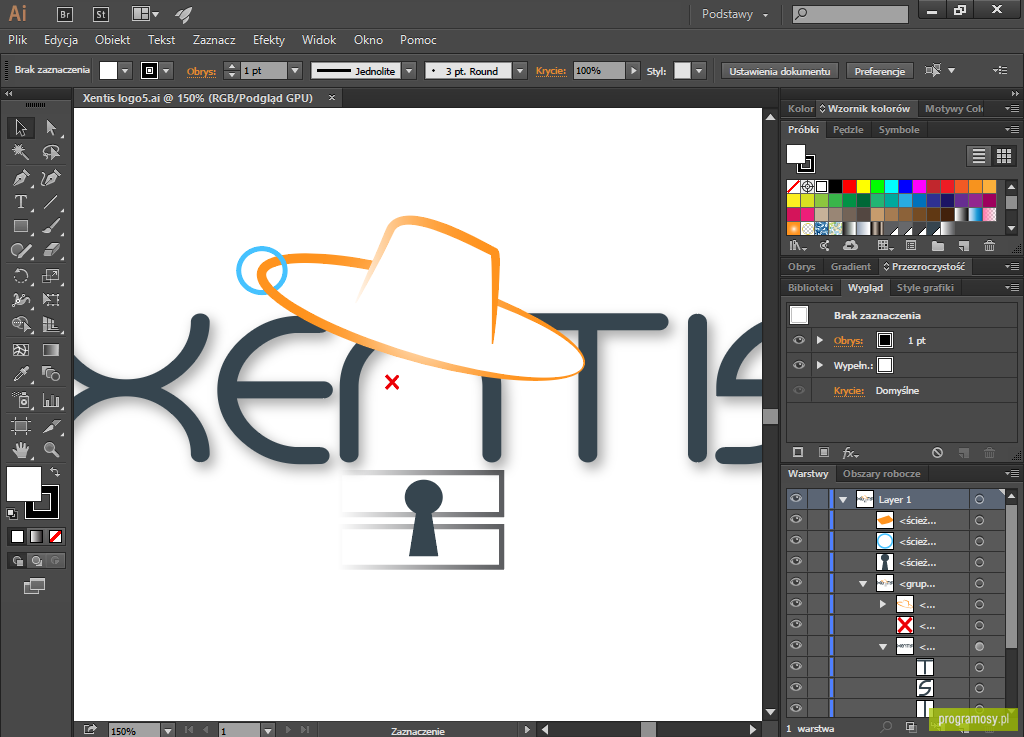Select the Type tool
Screen dimensions: 1024x737
(21, 202)
